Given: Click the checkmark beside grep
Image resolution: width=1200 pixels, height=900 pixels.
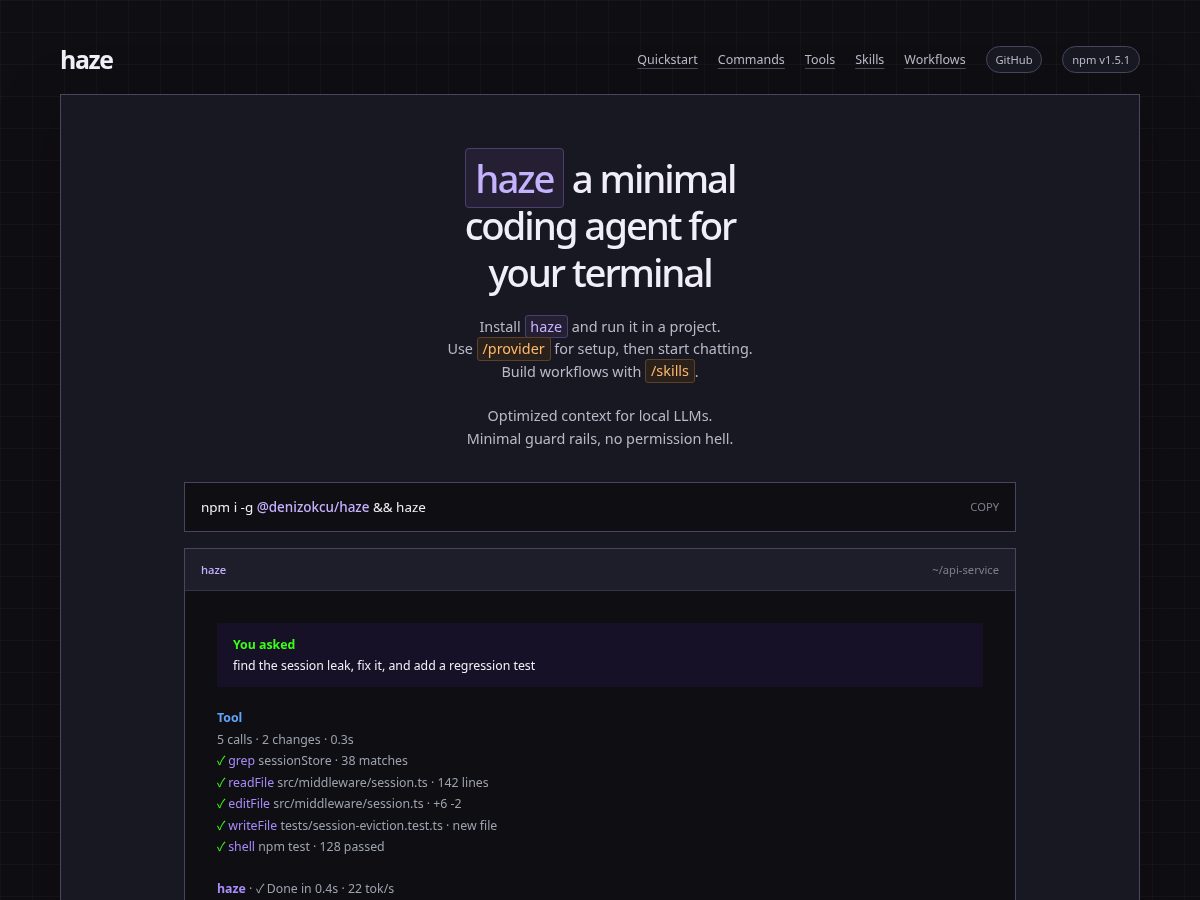Looking at the screenshot, I should [221, 761].
